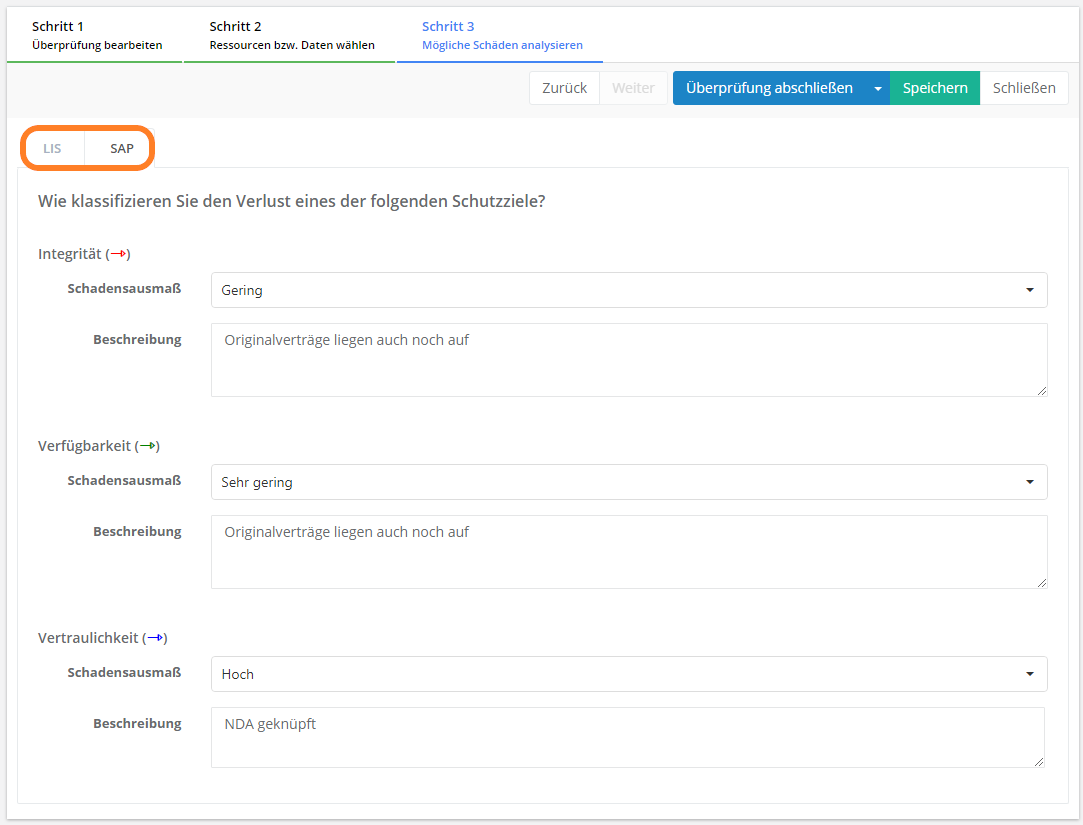Click the blue arrow icon beside Vertraulichkeit
This screenshot has width=1083, height=825.
(154, 638)
